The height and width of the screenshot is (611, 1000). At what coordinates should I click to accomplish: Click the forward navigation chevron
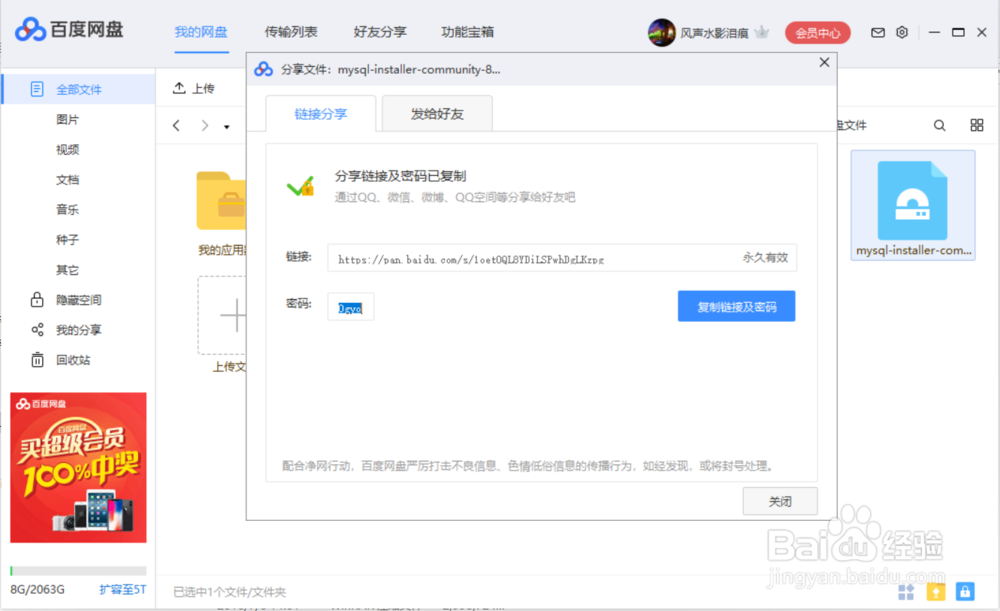[203, 126]
